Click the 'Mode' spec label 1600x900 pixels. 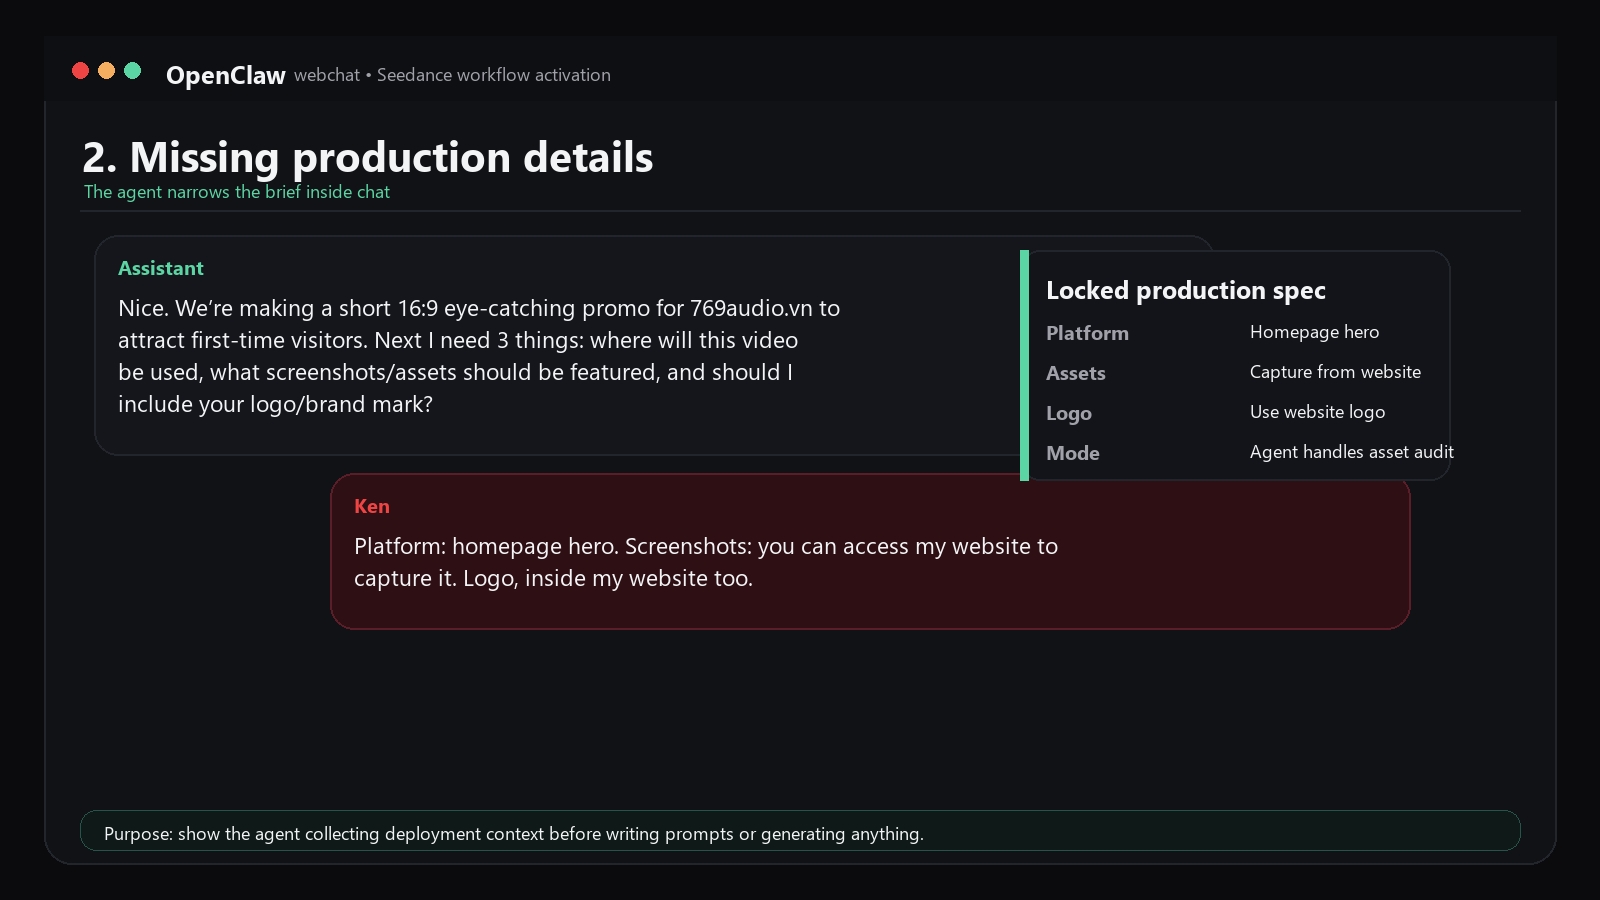coord(1073,453)
